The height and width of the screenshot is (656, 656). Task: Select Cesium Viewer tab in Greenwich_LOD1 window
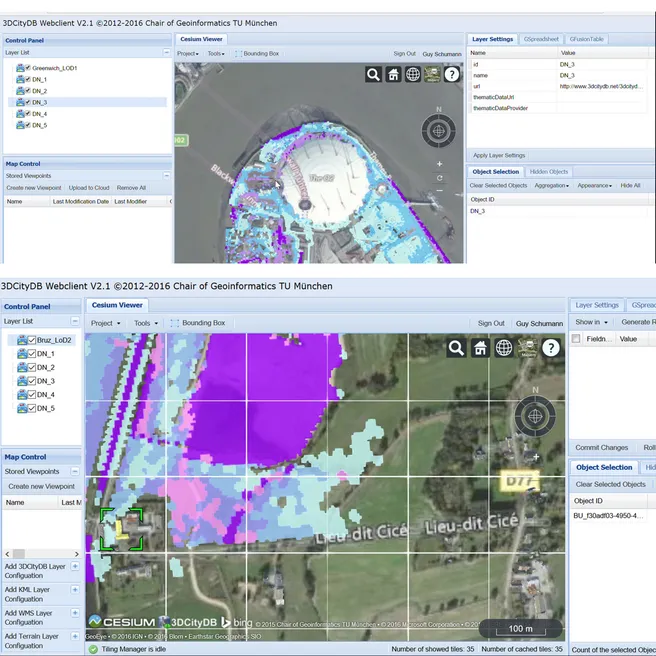click(x=201, y=39)
